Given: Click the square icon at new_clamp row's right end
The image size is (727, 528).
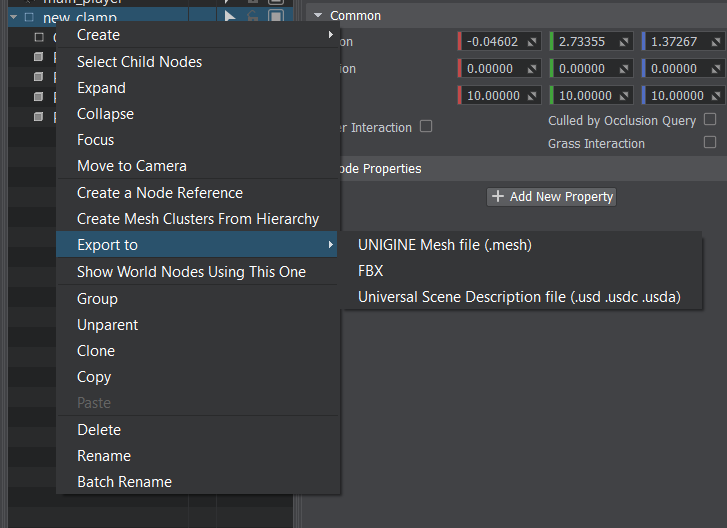Looking at the screenshot, I should [276, 17].
